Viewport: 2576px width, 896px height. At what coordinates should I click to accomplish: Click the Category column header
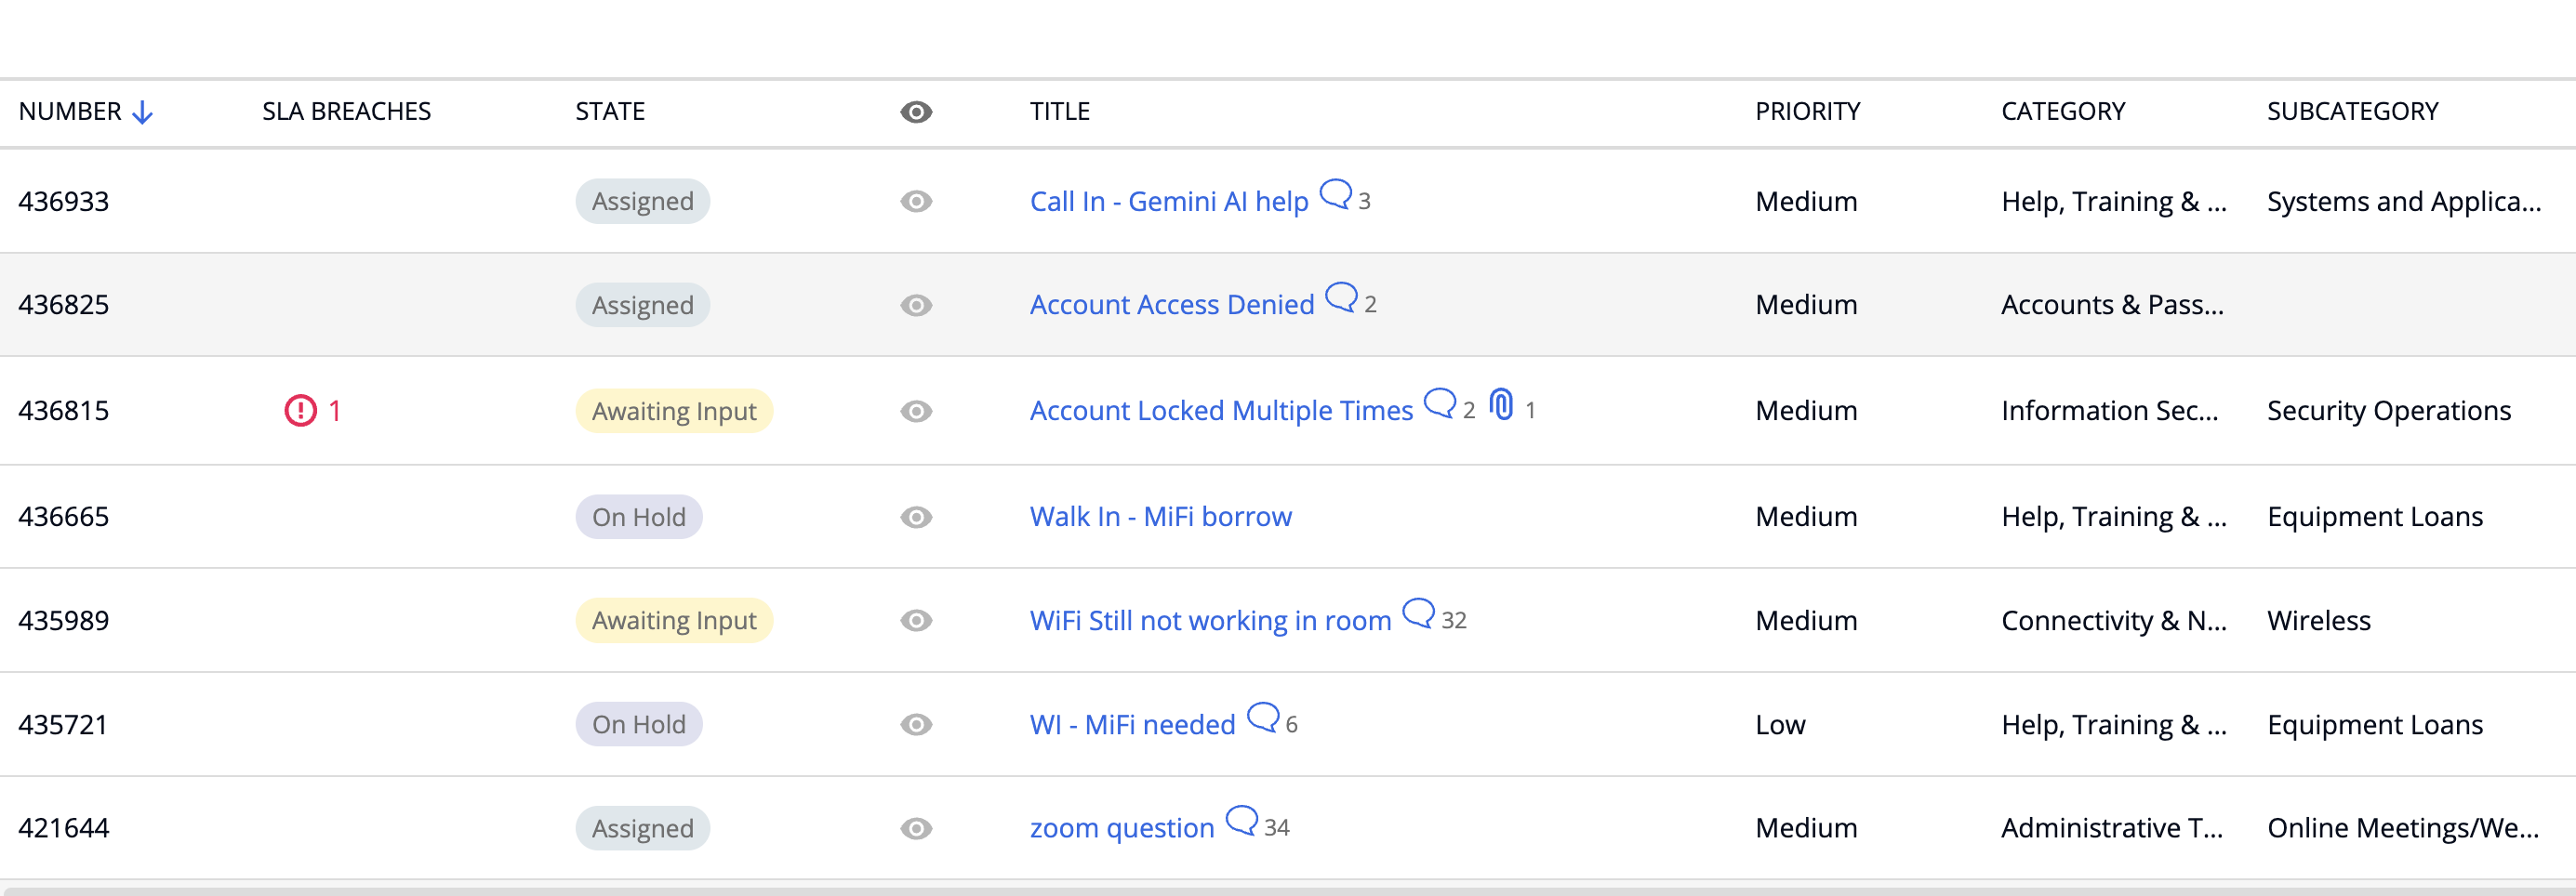point(2062,111)
